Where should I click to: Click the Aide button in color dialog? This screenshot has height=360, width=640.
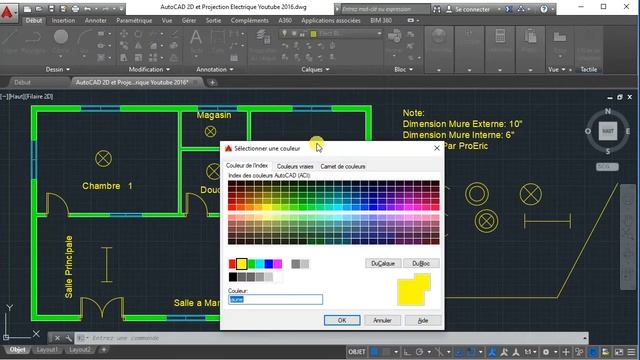pos(423,320)
